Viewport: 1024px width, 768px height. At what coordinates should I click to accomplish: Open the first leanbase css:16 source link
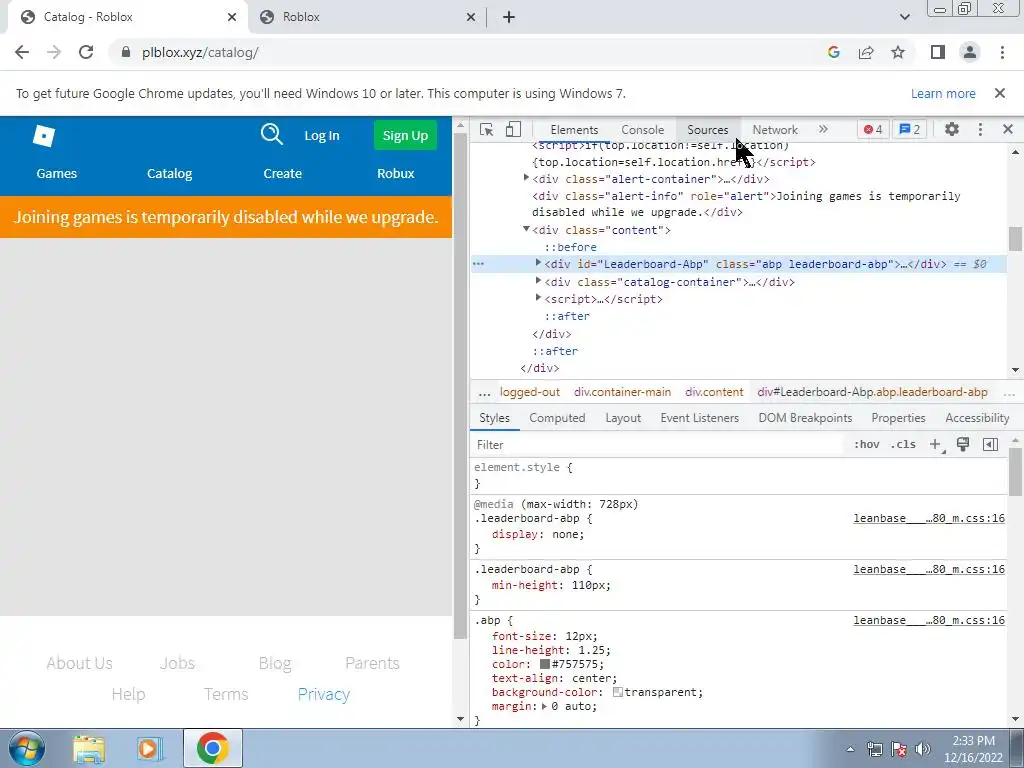[x=929, y=519]
